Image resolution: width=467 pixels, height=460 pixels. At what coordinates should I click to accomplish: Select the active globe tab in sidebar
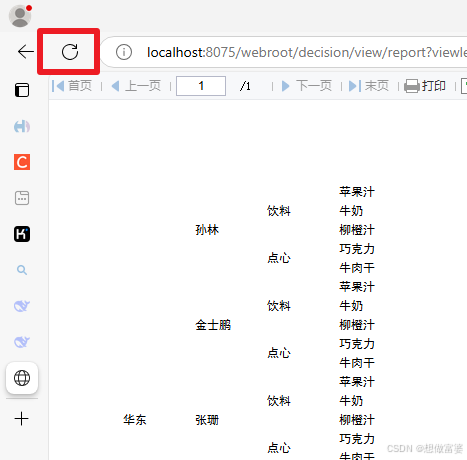[22, 378]
